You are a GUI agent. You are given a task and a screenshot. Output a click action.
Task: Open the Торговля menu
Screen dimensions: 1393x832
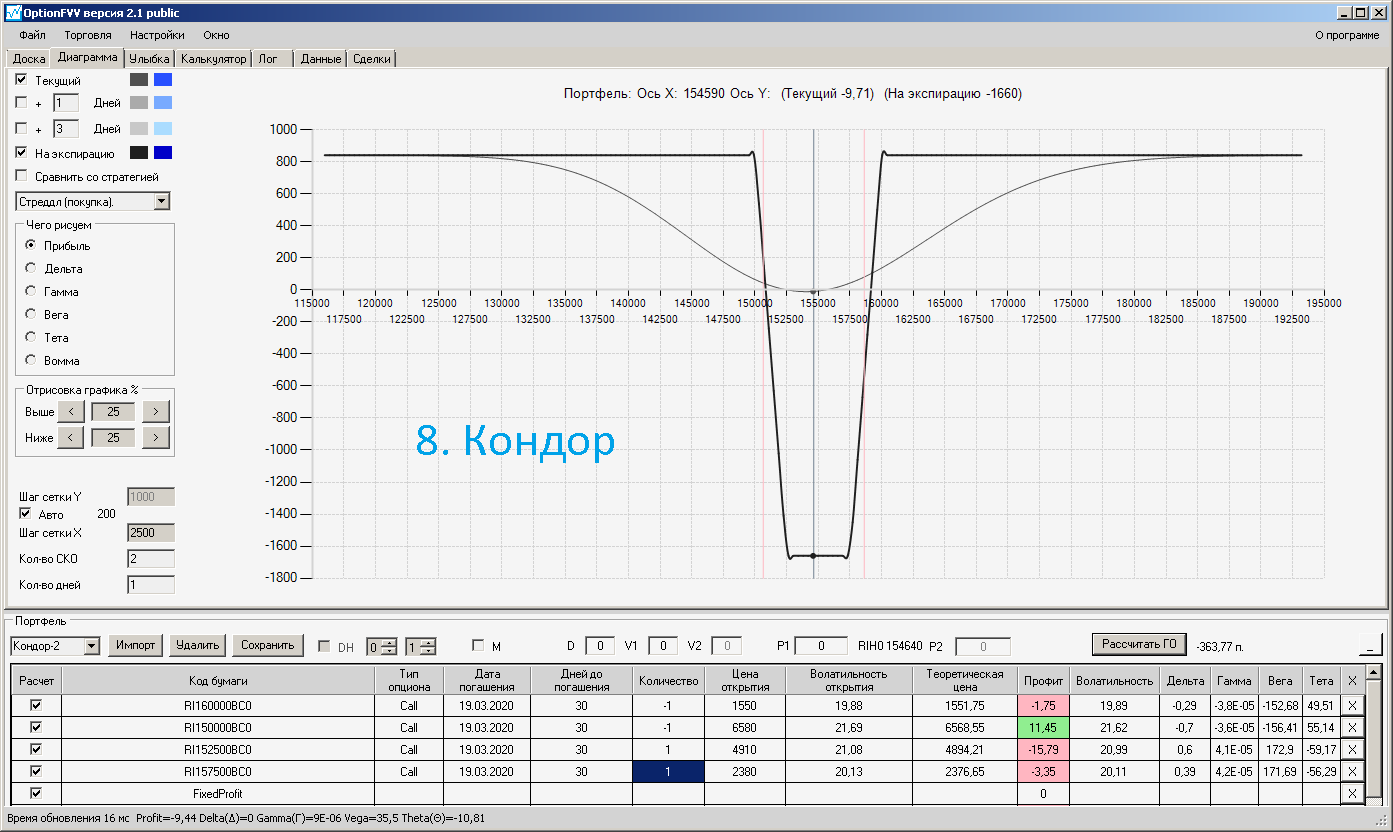coord(88,35)
